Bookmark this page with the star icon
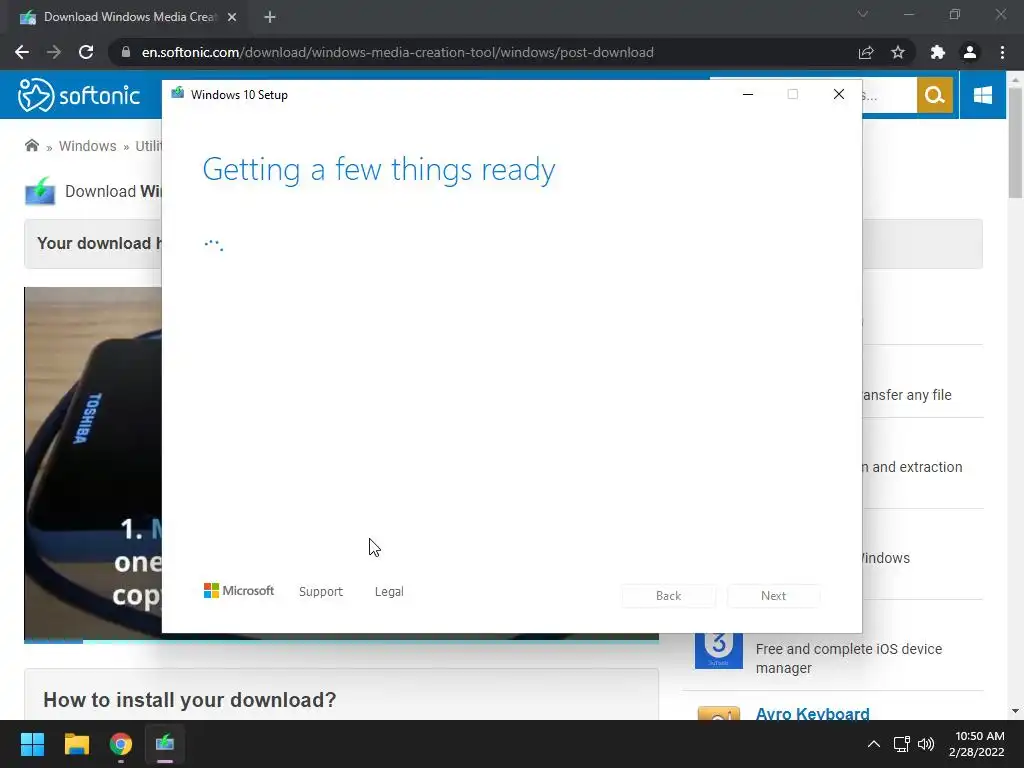 (x=898, y=52)
